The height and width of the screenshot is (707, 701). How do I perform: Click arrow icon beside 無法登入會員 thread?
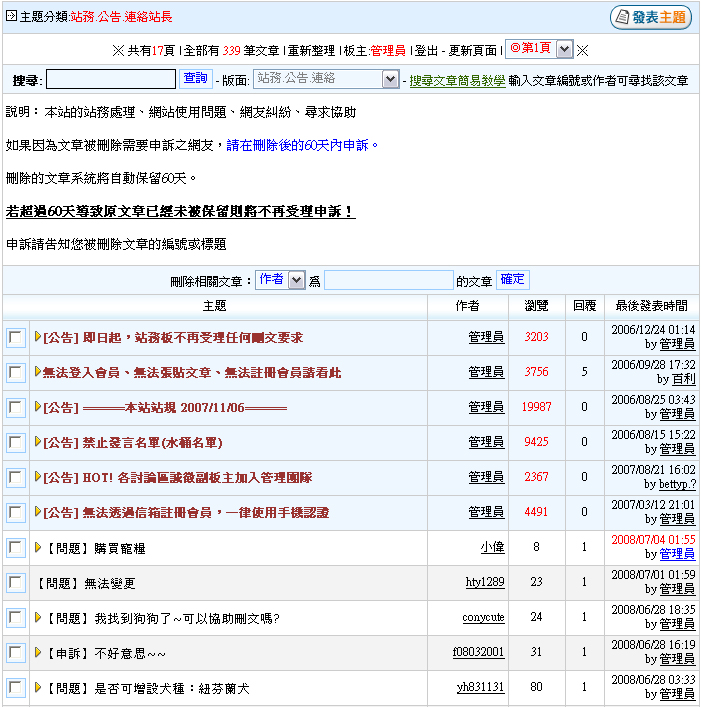[38, 372]
